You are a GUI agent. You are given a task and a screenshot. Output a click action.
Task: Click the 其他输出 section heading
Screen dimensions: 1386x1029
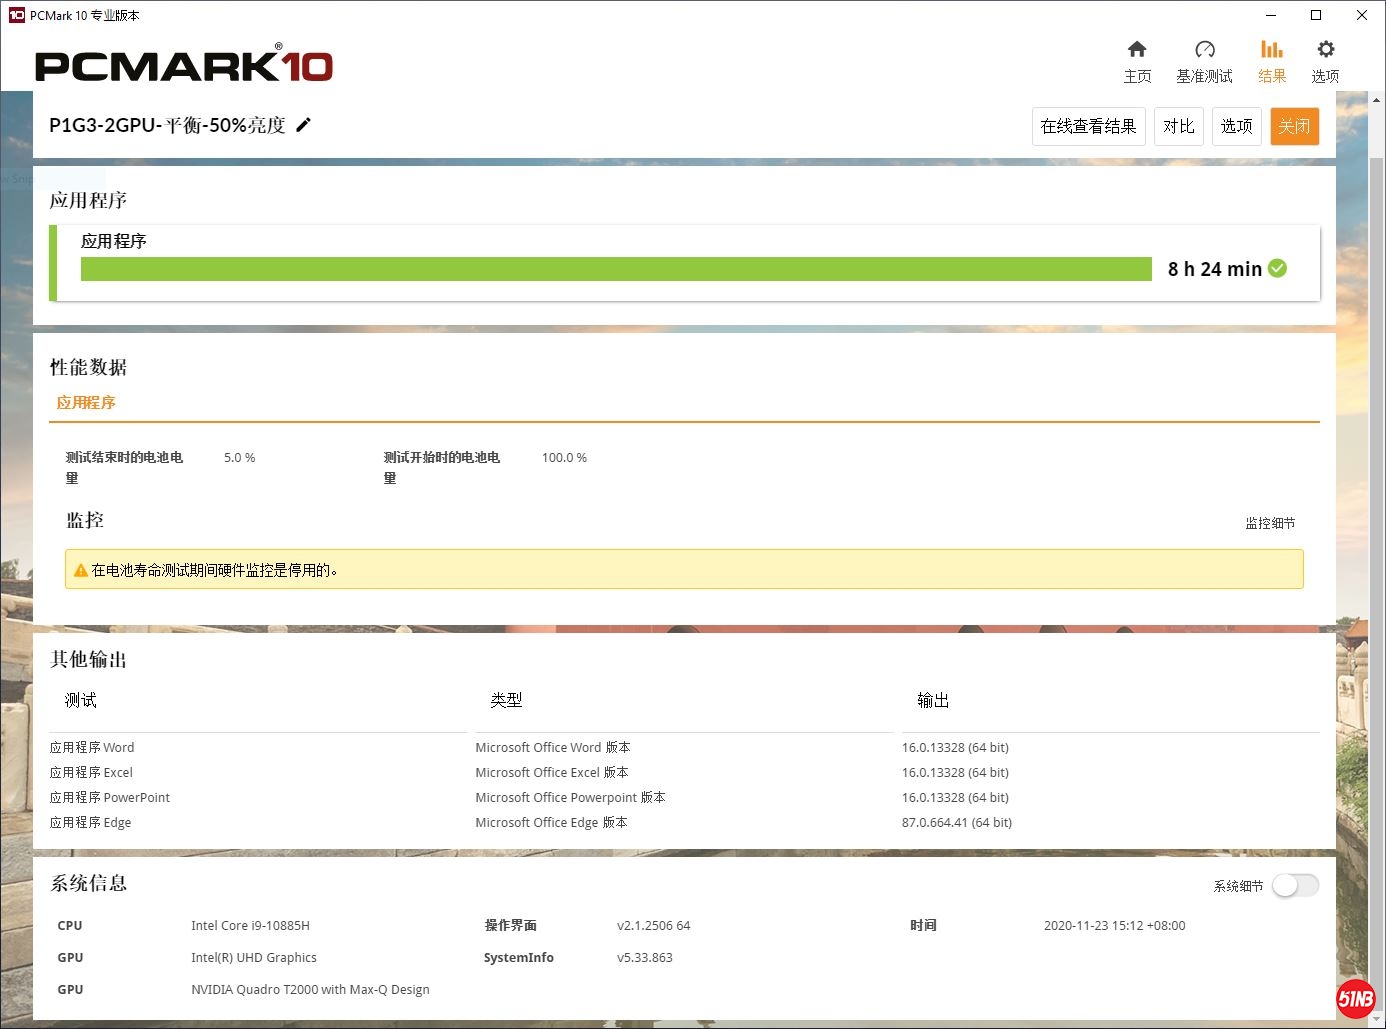(x=88, y=659)
